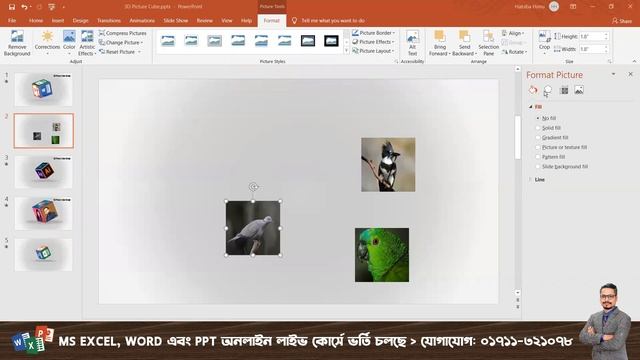Expand the Picture Styles gallery
Image resolution: width=640 pixels, height=360 pixels.
pos(347,51)
